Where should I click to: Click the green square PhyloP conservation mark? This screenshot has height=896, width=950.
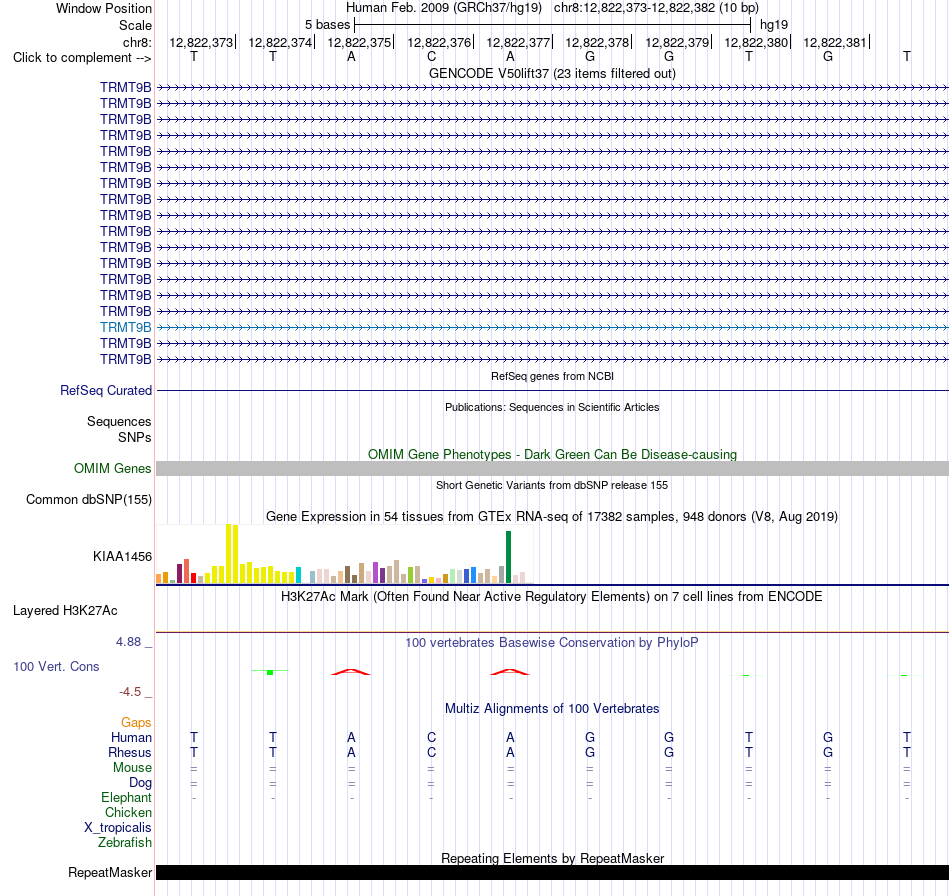coord(270,672)
